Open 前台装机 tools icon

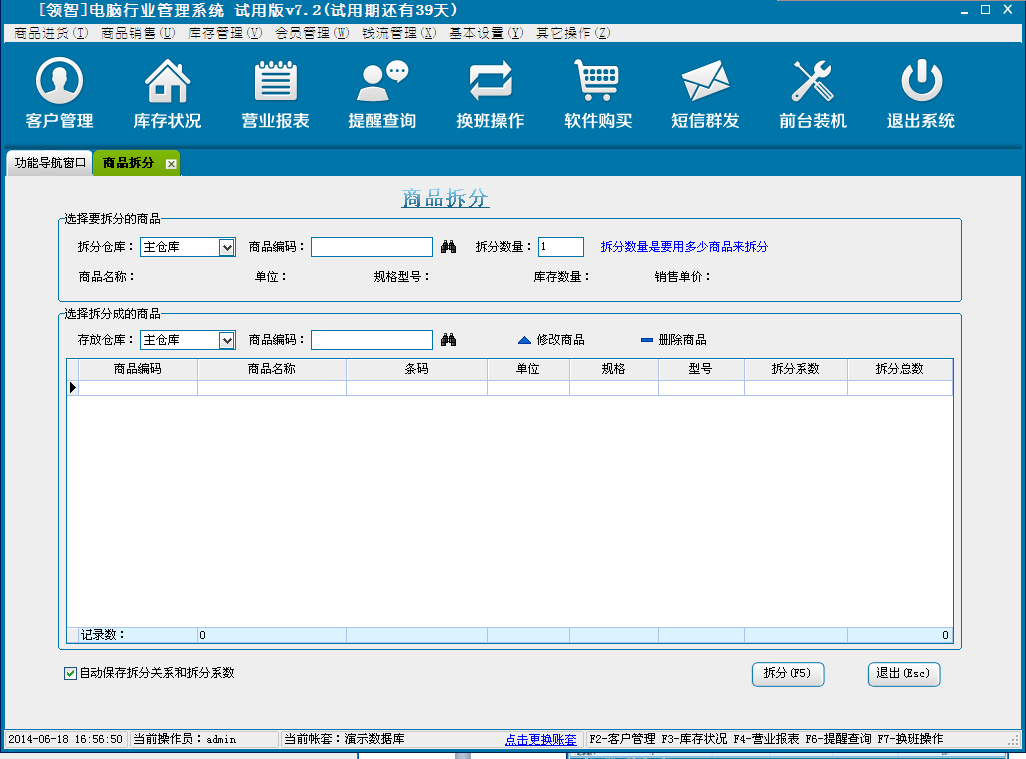pyautogui.click(x=812, y=82)
